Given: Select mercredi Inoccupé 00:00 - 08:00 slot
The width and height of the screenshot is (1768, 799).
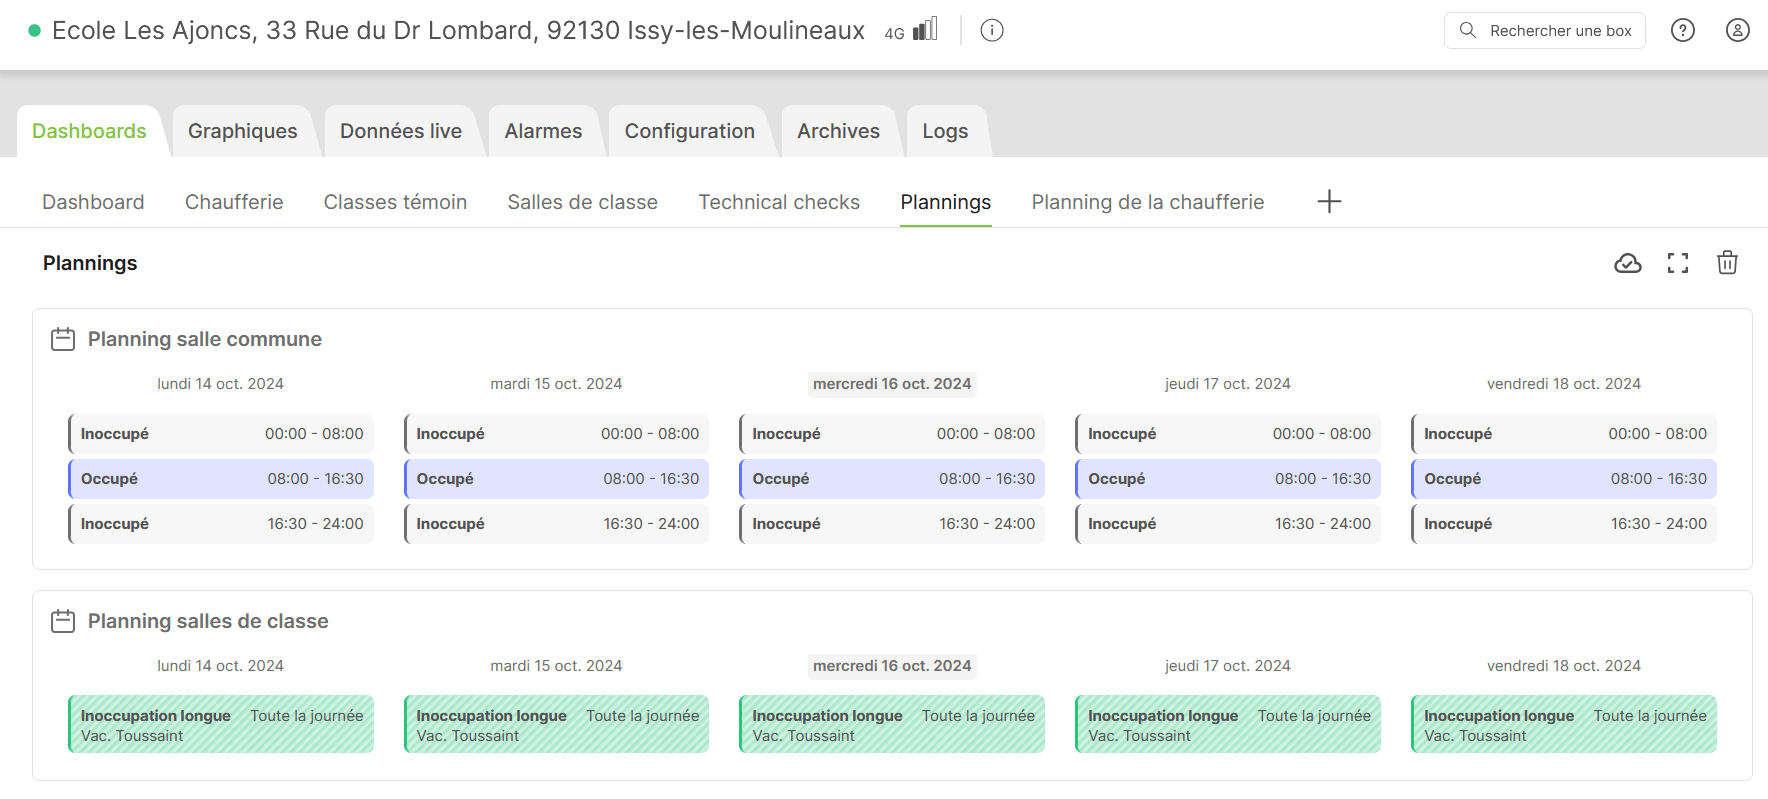Looking at the screenshot, I should (x=892, y=434).
